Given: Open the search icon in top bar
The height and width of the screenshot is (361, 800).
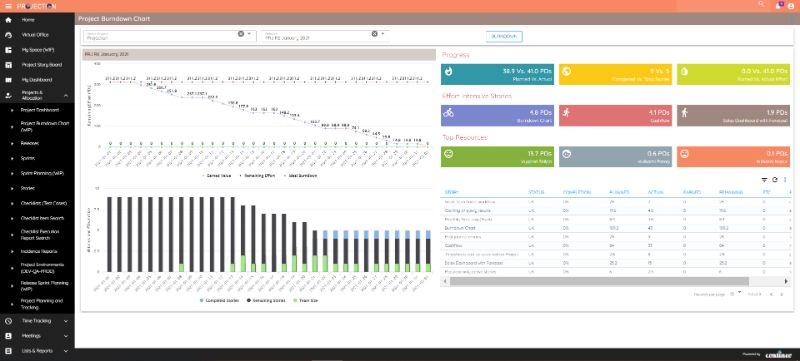Looking at the screenshot, I should click(762, 4).
